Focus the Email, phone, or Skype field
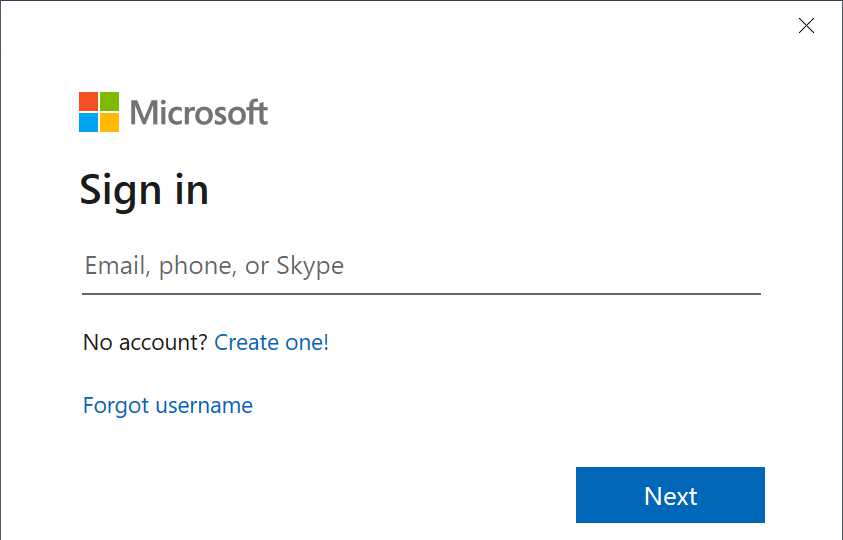The height and width of the screenshot is (540, 843). [420, 266]
